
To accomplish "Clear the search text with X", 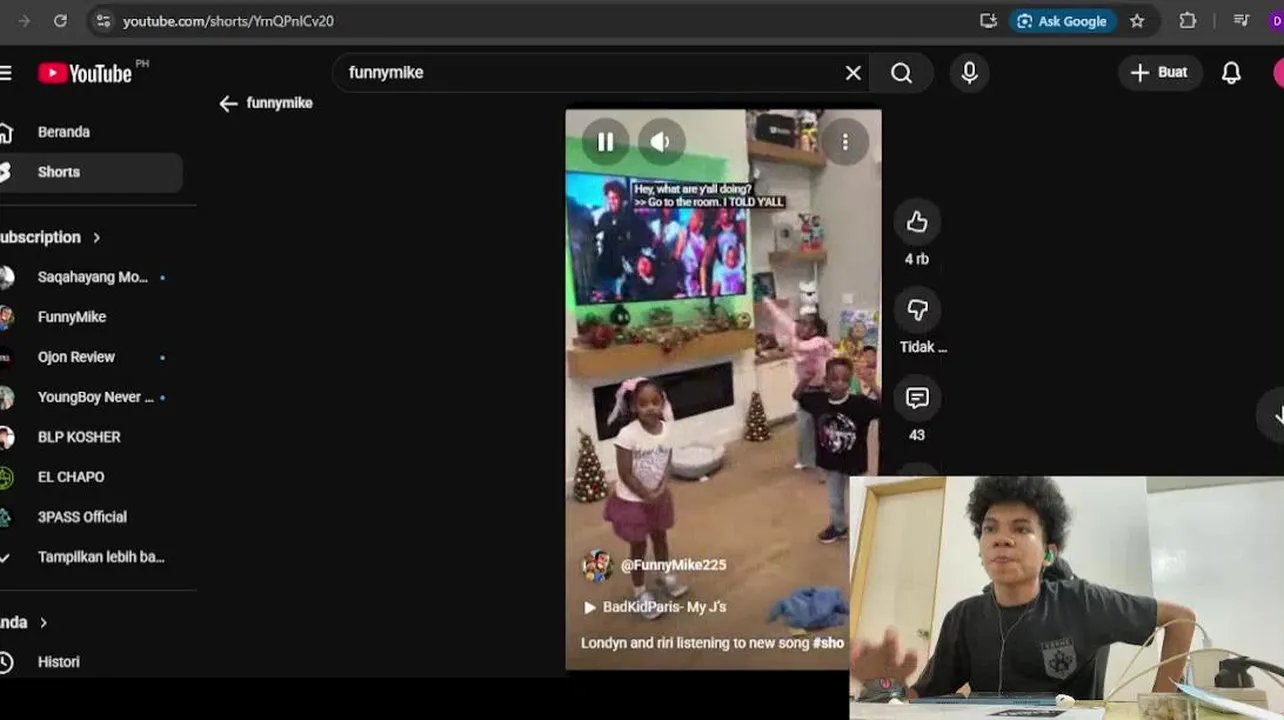I will tap(853, 73).
